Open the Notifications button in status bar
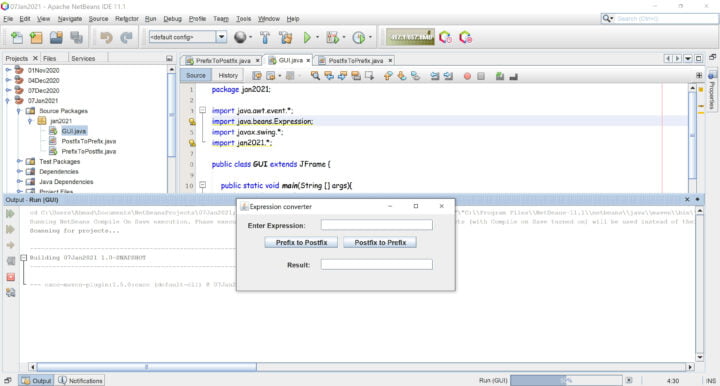 pyautogui.click(x=80, y=380)
